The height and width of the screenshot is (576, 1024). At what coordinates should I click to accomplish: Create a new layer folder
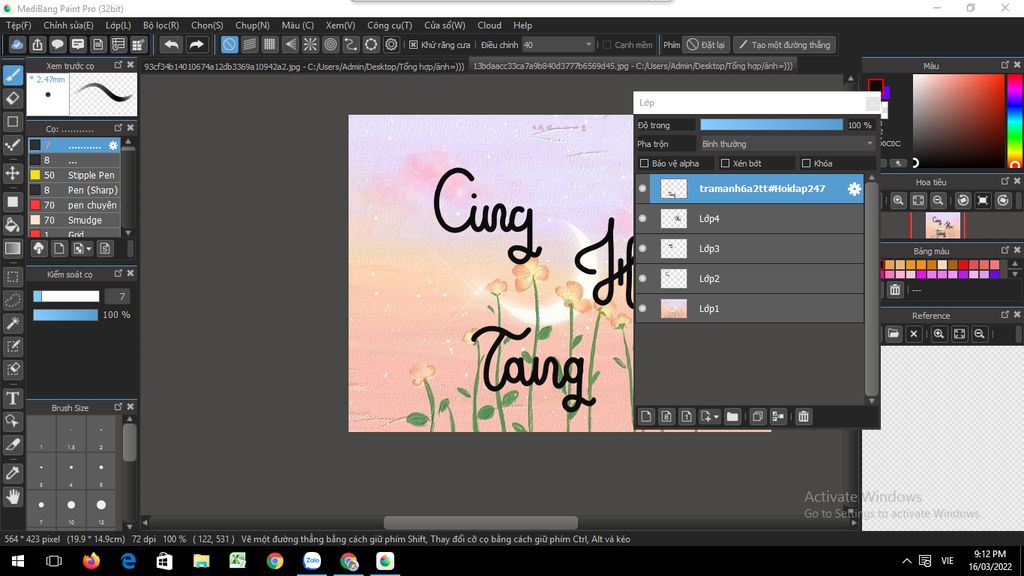tap(732, 417)
